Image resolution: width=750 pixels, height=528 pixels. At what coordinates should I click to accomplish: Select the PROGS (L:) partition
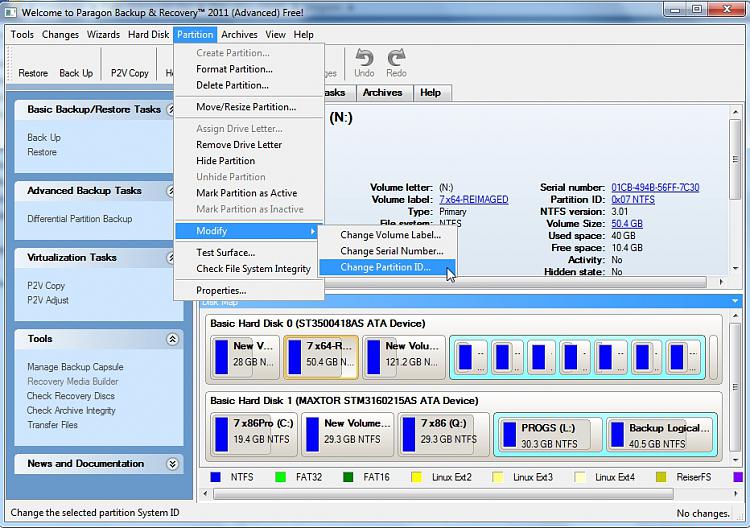point(548,435)
